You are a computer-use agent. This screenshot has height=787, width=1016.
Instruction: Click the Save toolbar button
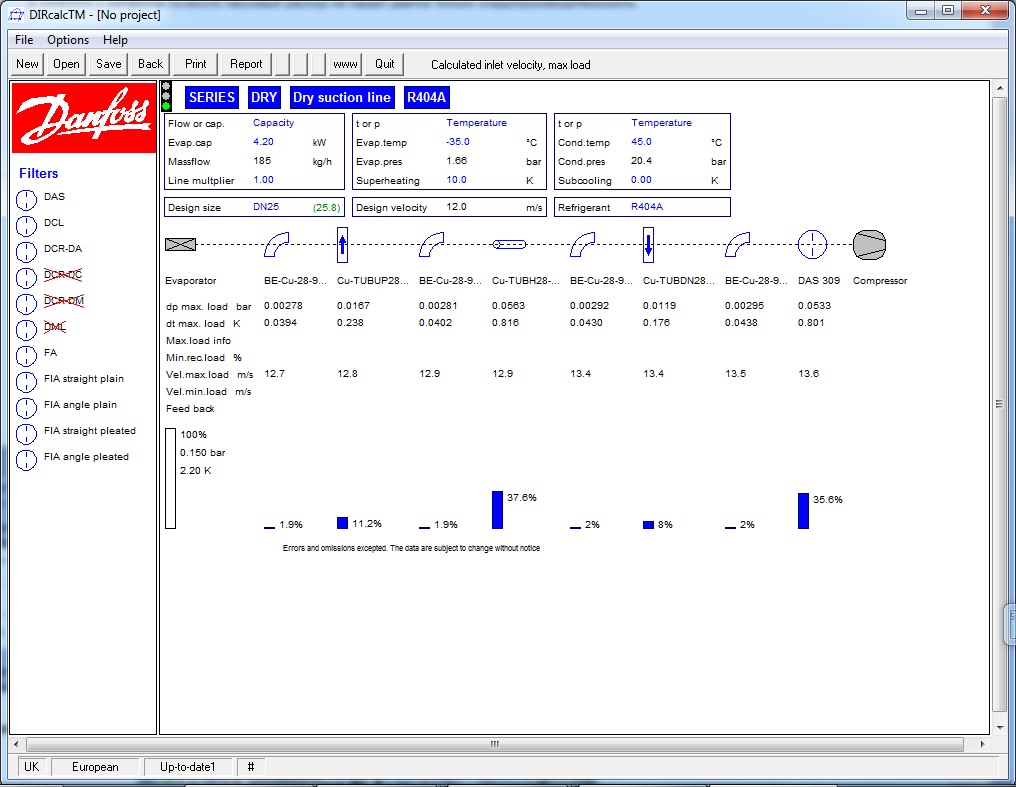(108, 64)
